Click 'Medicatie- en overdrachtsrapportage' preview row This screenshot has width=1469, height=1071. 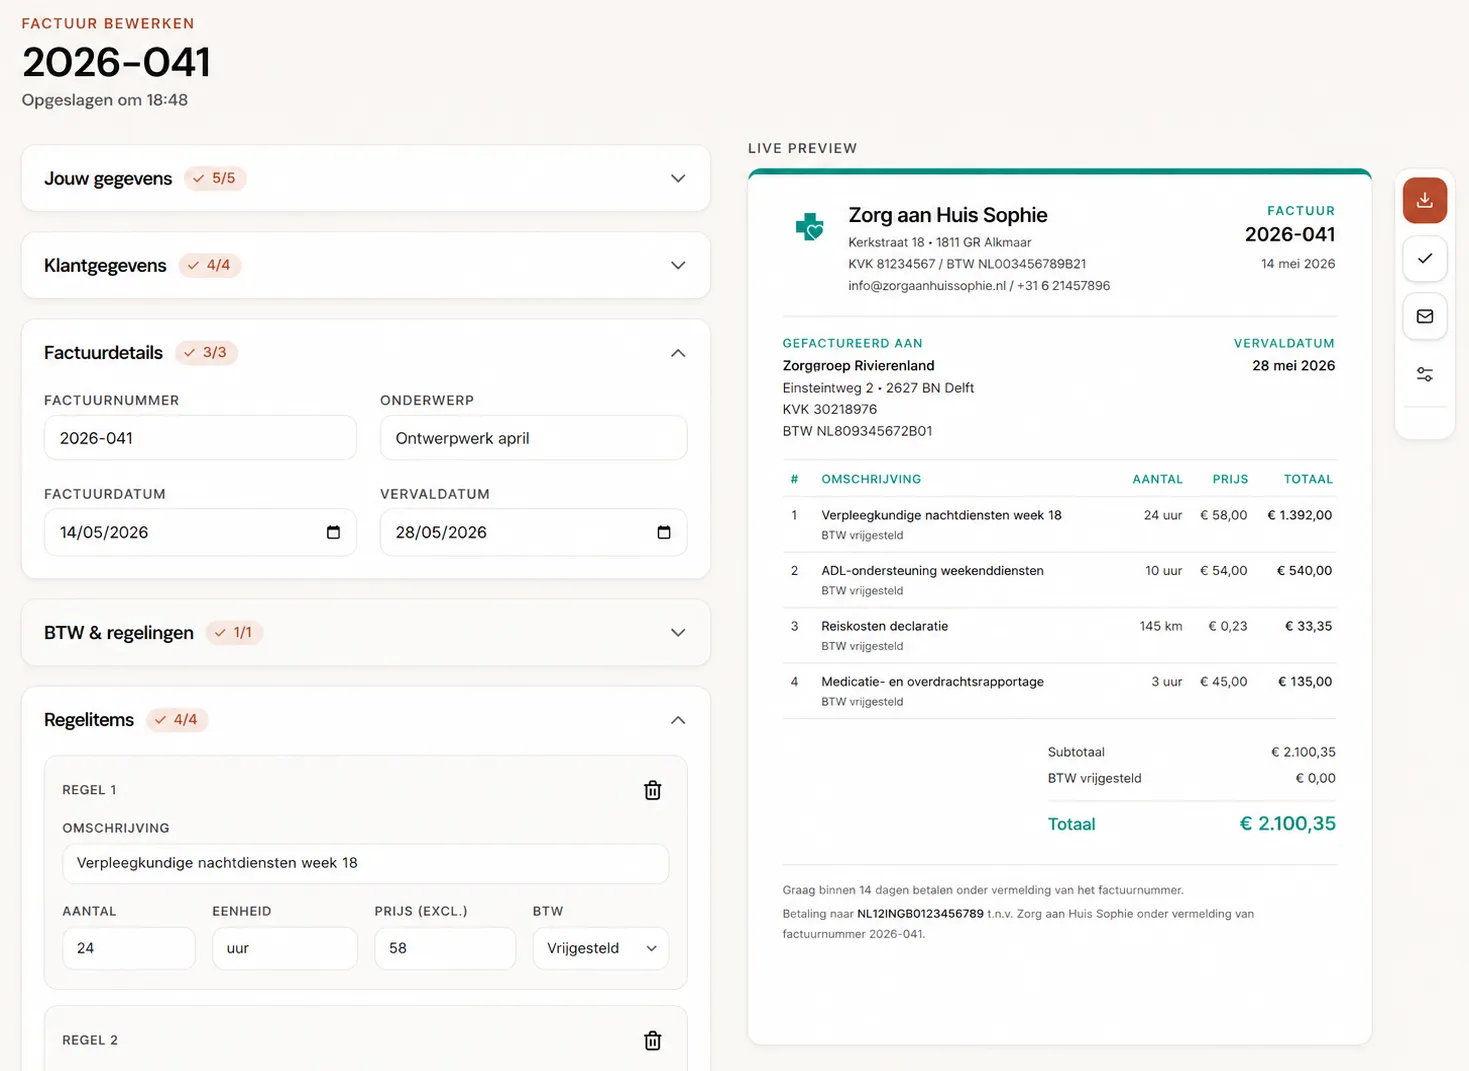[1059, 691]
